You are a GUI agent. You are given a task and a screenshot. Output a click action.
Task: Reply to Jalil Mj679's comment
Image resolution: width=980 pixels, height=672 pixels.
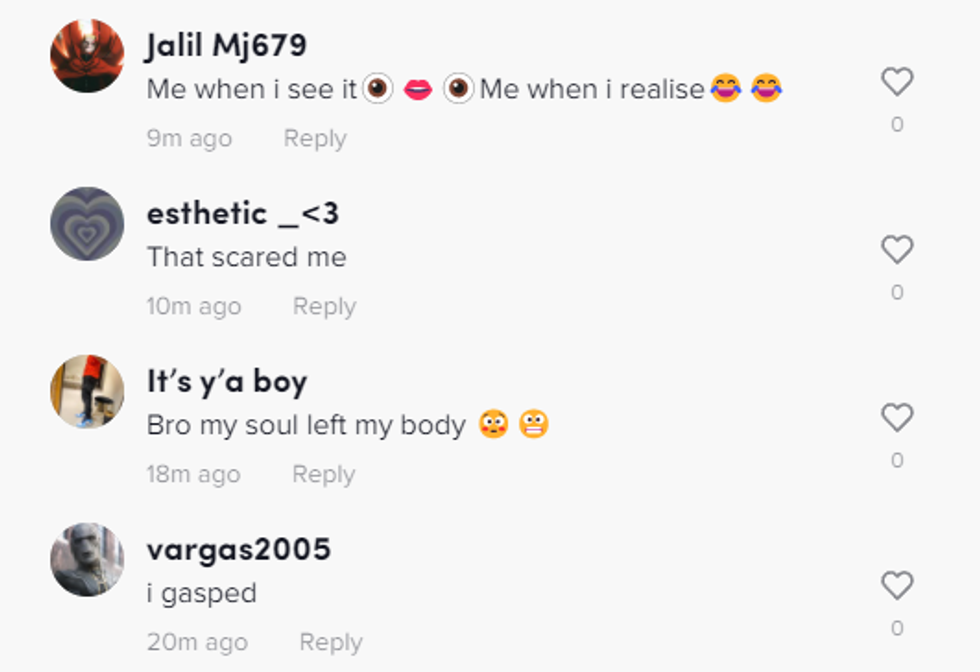315,139
